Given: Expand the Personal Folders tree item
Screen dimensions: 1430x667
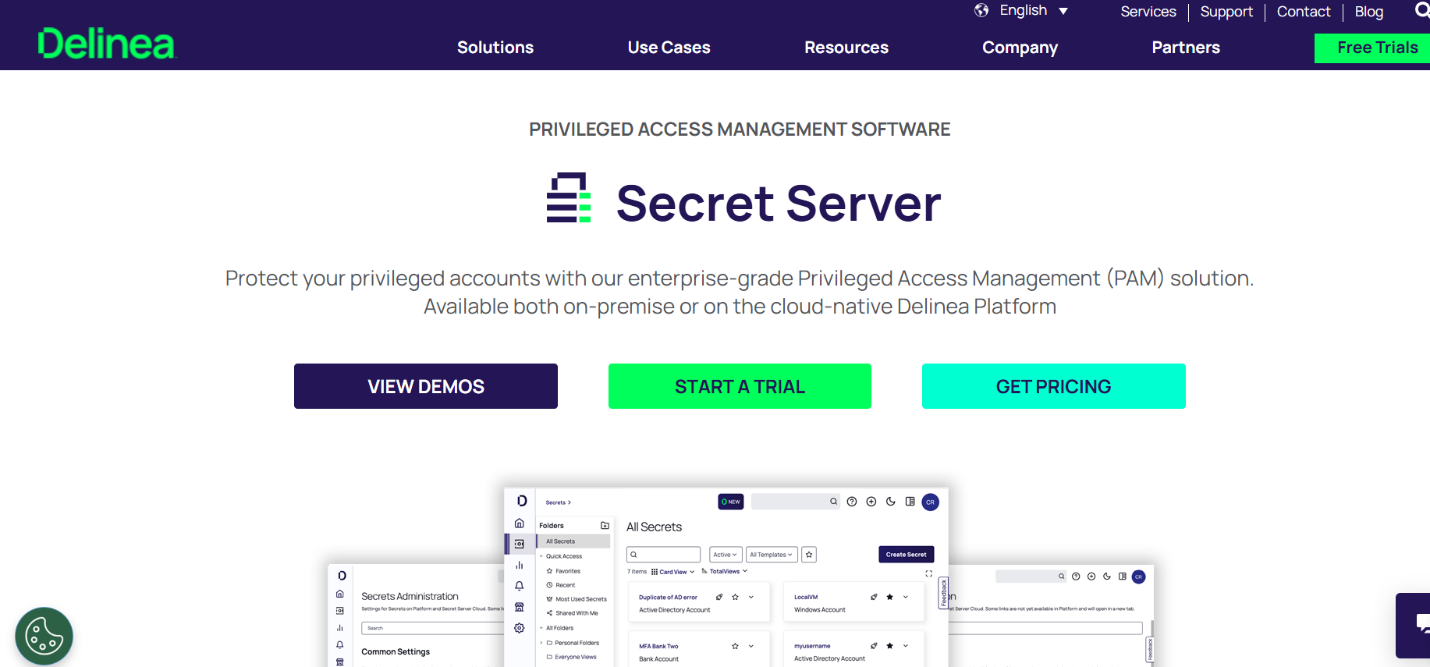Looking at the screenshot, I should pyautogui.click(x=541, y=643).
